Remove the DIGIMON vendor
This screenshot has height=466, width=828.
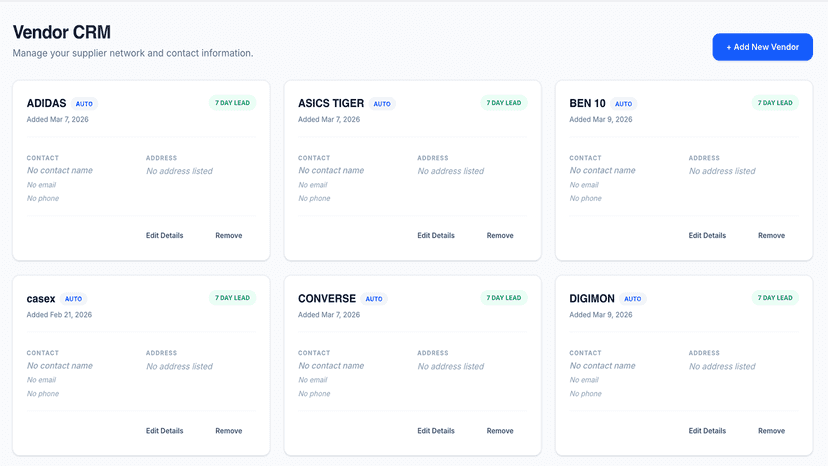[x=771, y=431]
